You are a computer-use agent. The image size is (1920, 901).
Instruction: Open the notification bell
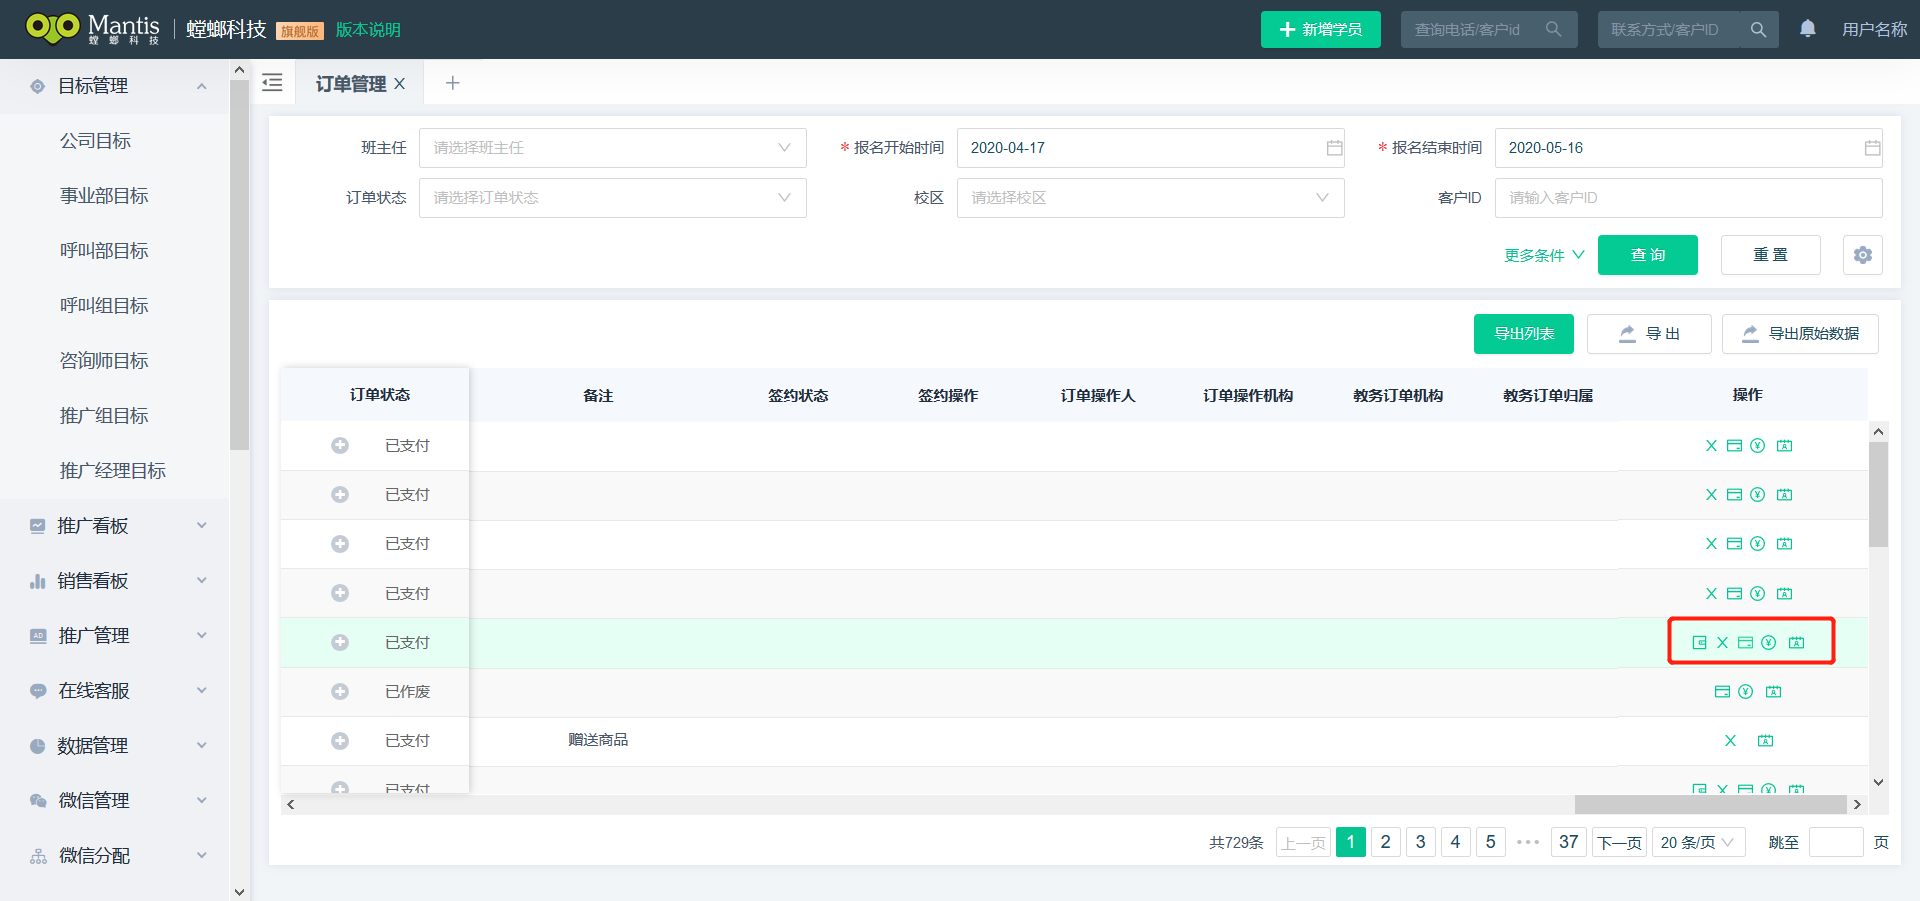1808,29
